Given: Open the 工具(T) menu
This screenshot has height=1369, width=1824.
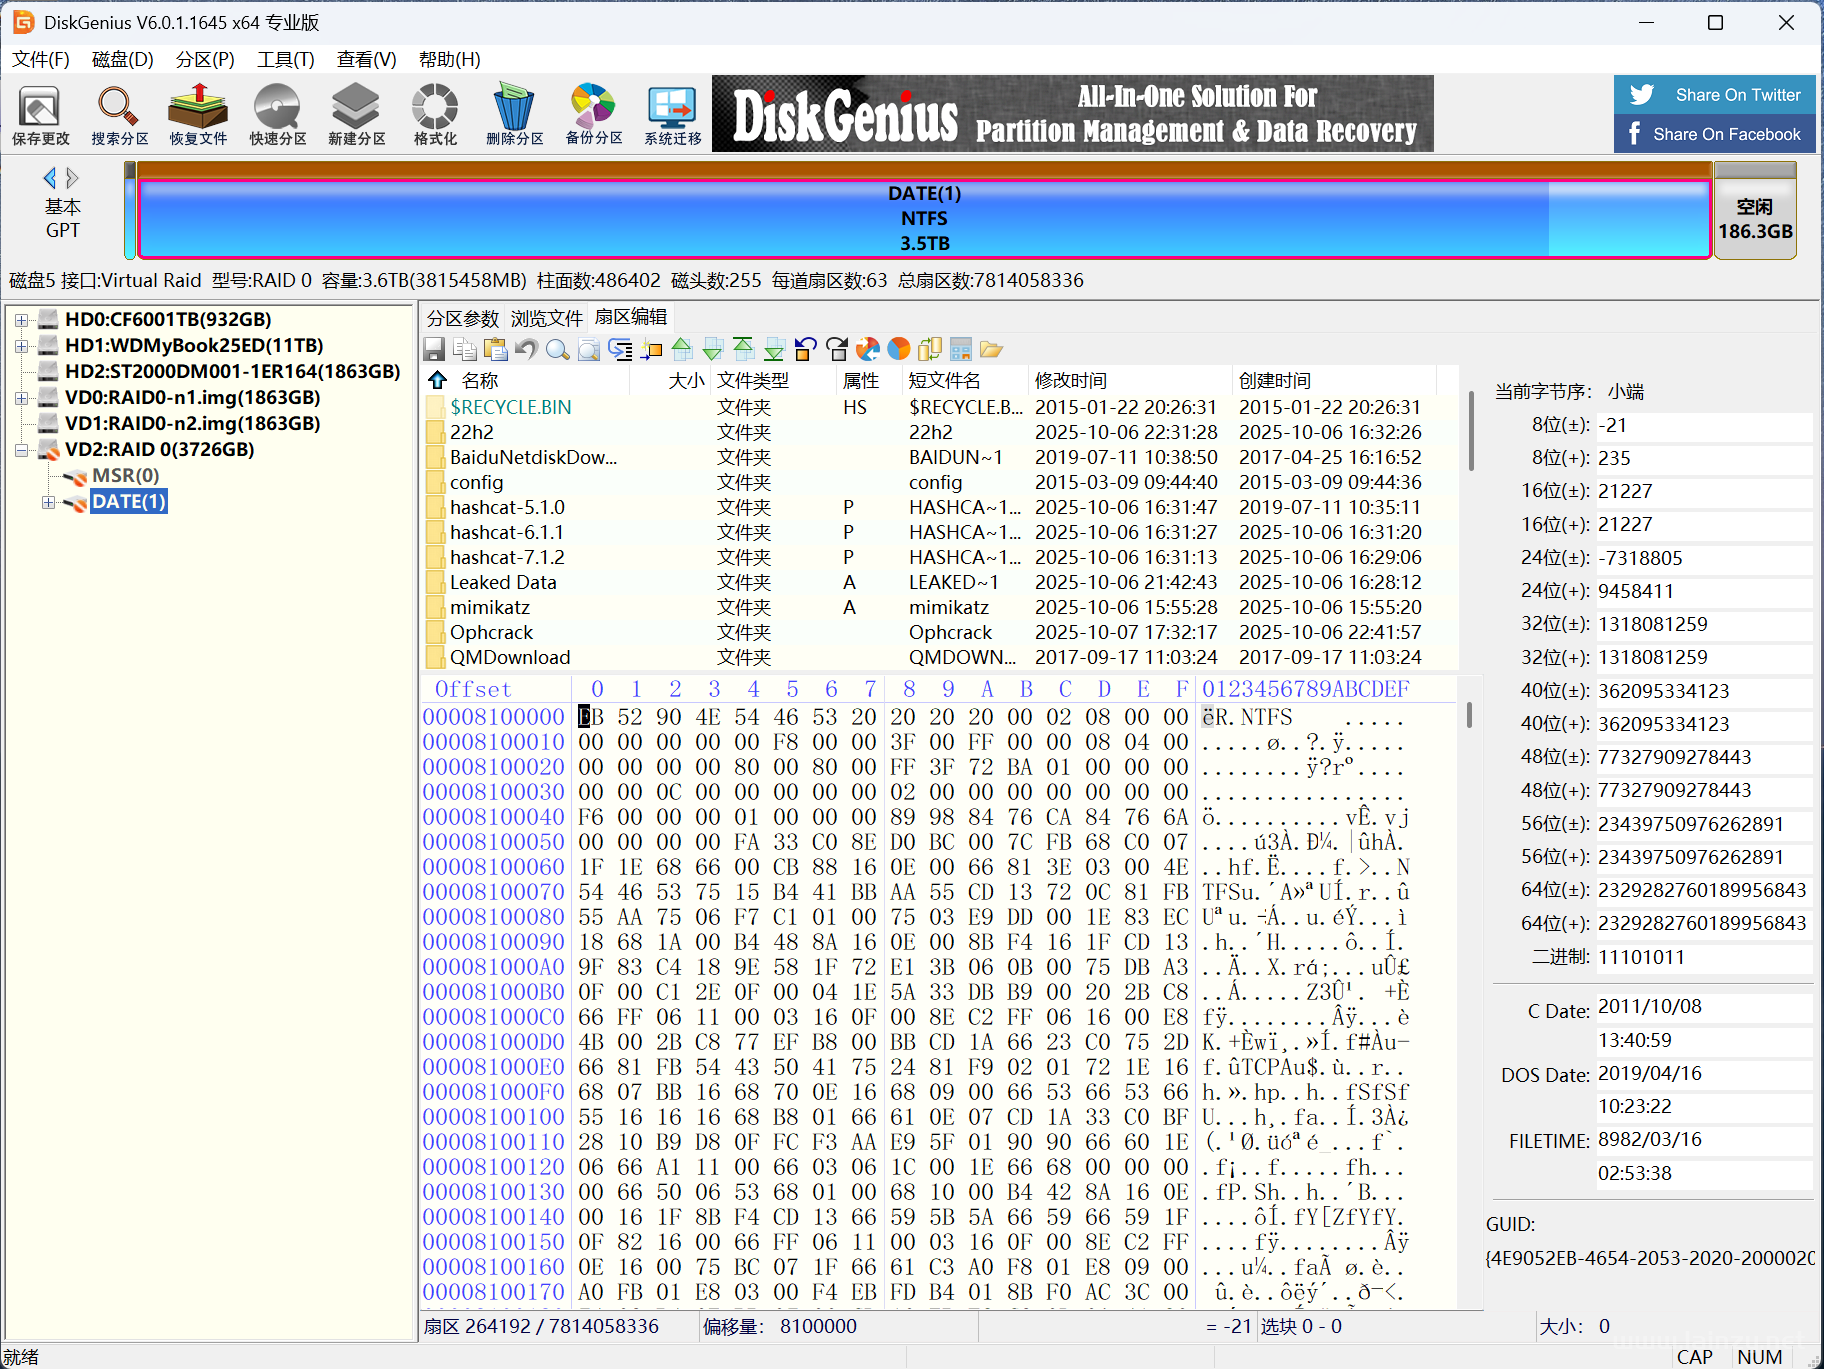Looking at the screenshot, I should pos(285,59).
